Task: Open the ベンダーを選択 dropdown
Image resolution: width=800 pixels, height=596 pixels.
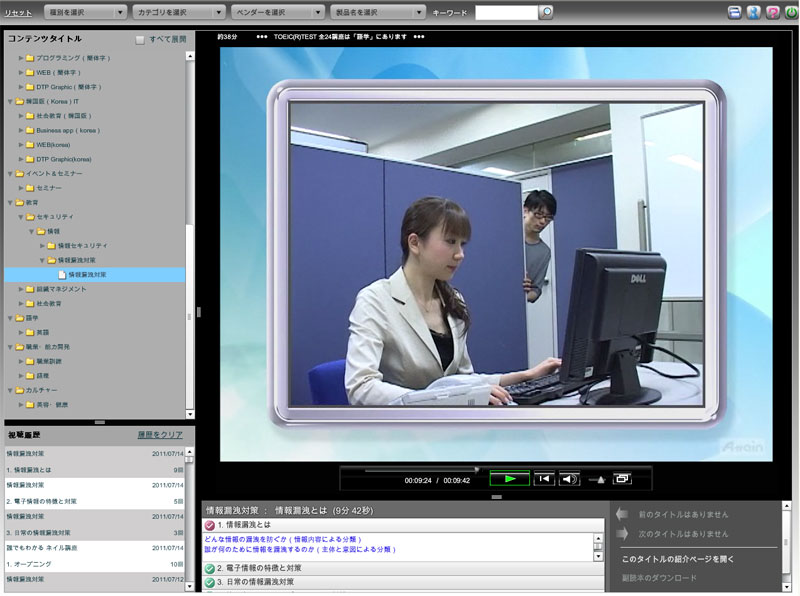Action: point(277,12)
